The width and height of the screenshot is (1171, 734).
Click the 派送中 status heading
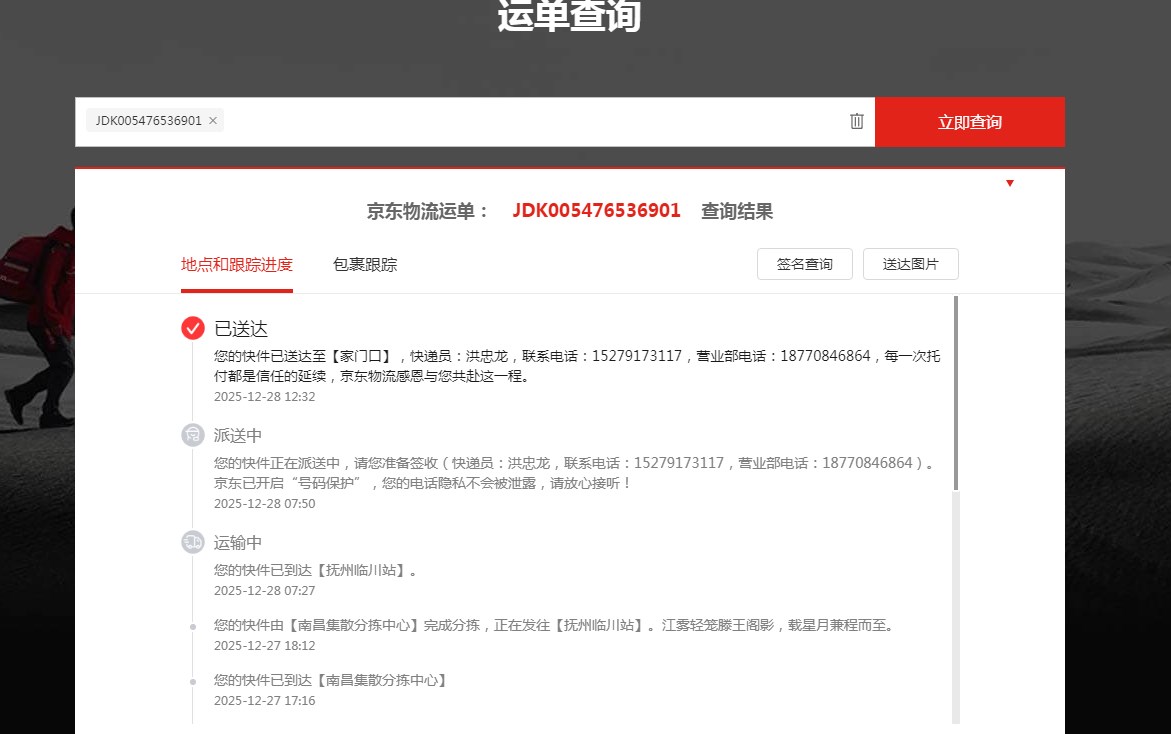coord(238,436)
